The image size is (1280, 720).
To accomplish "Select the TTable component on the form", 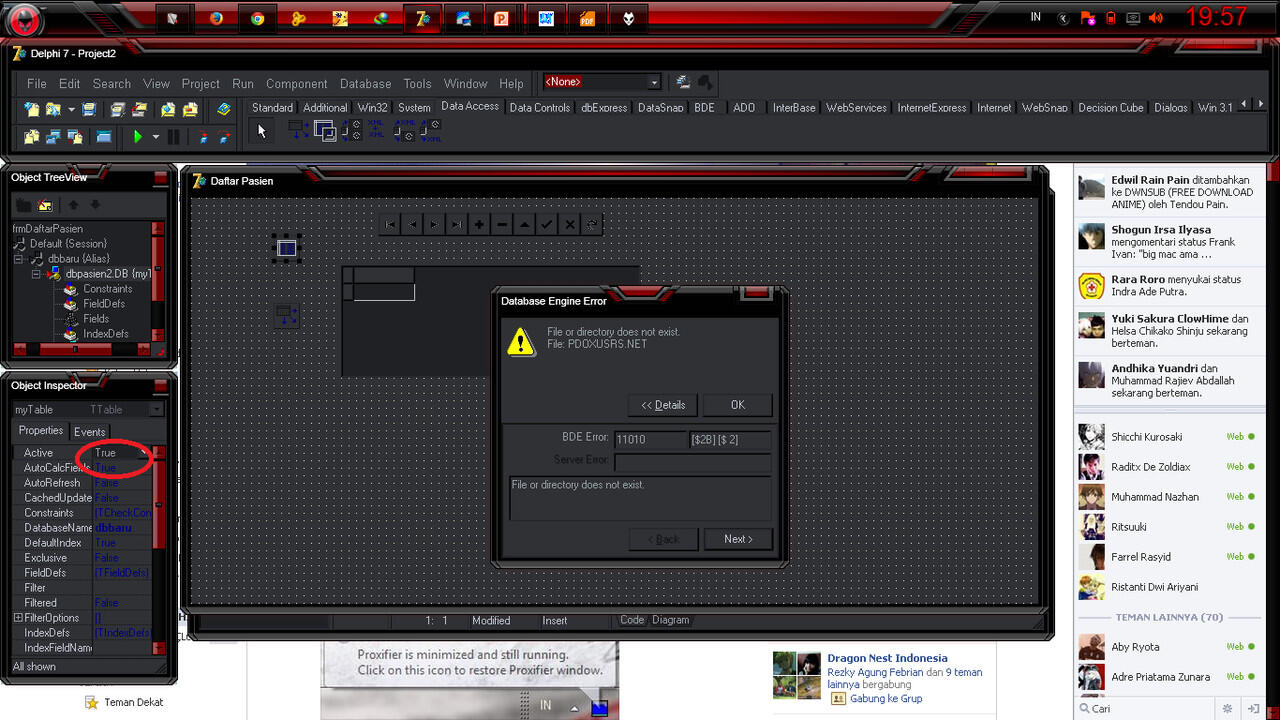I will (x=286, y=248).
